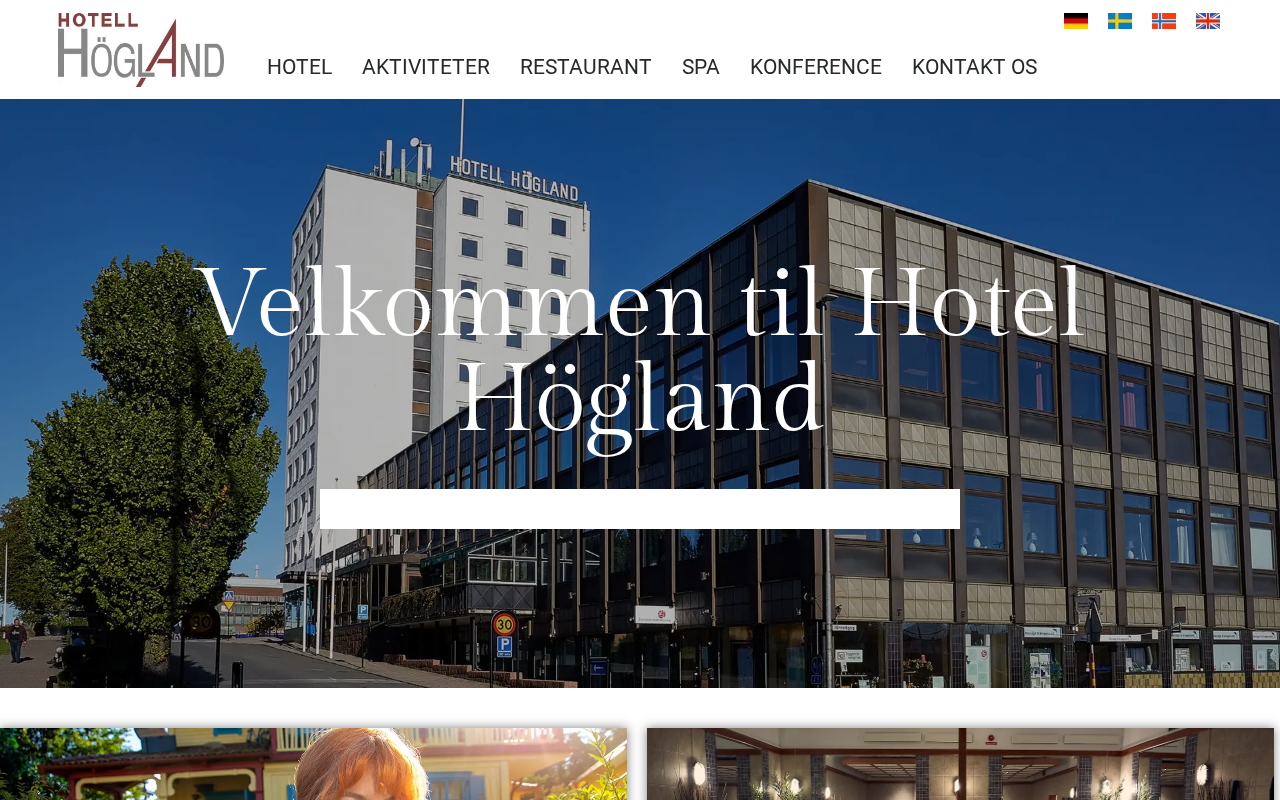
Task: Open the HOTEL menu item
Action: (299, 67)
